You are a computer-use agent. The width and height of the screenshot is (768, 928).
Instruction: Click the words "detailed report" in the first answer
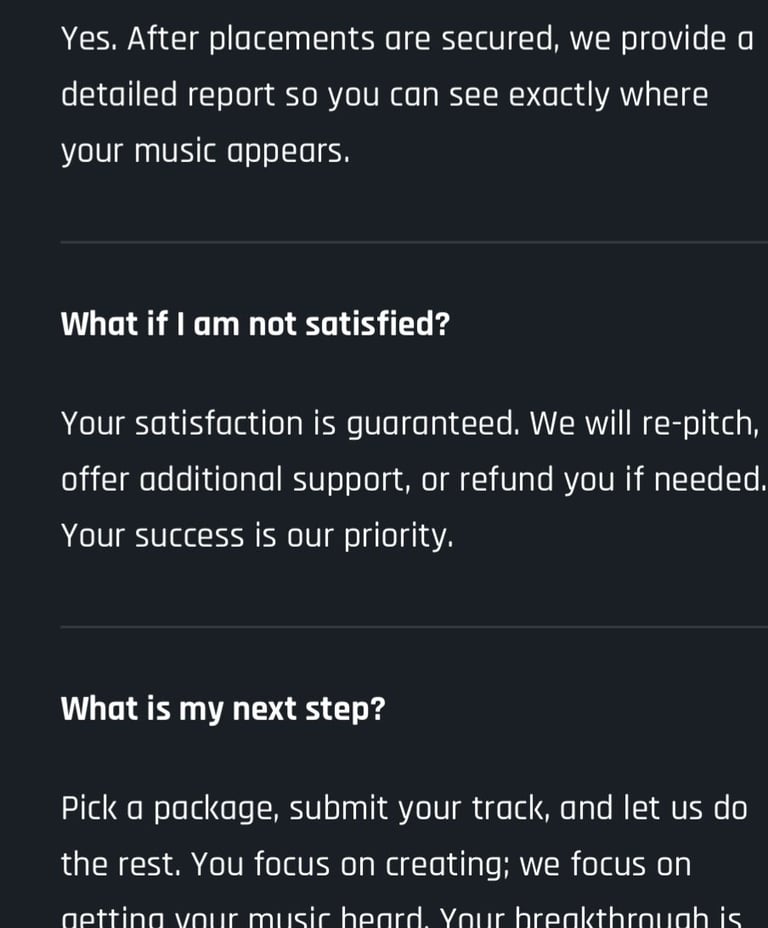tap(167, 96)
